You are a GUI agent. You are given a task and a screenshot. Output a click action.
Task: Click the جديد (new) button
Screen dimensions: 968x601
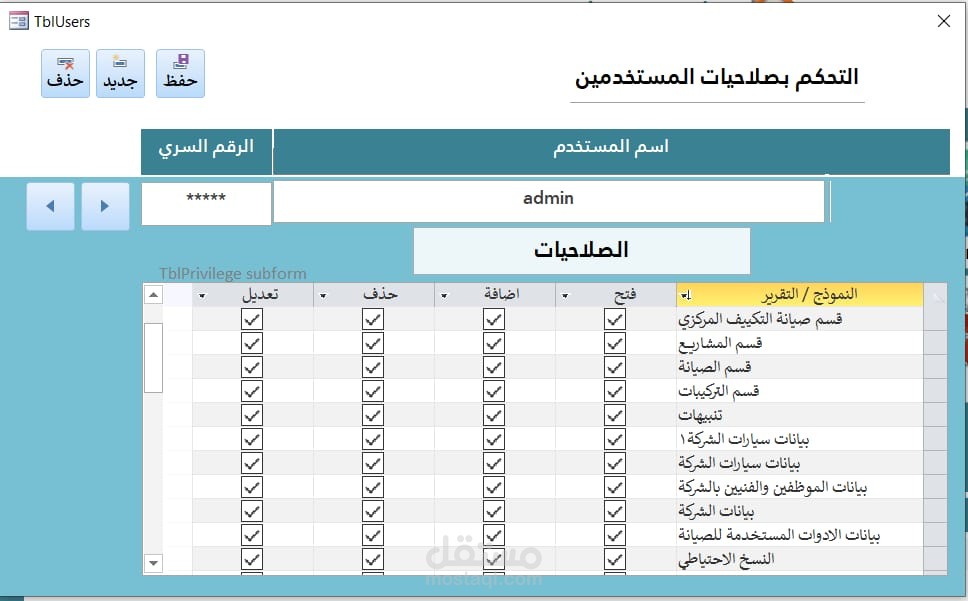point(120,73)
